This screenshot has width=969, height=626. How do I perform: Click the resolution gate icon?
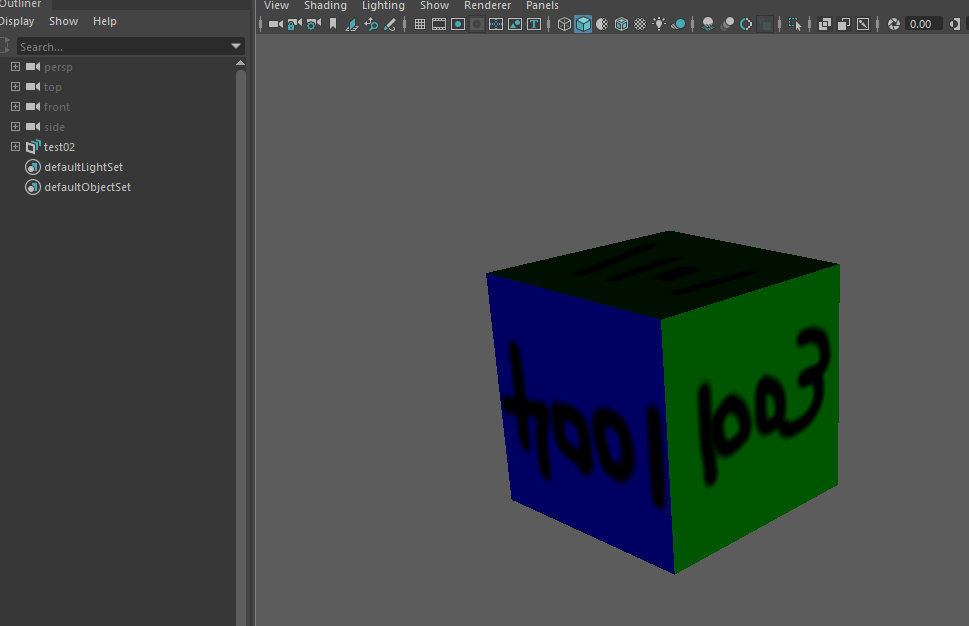point(458,24)
